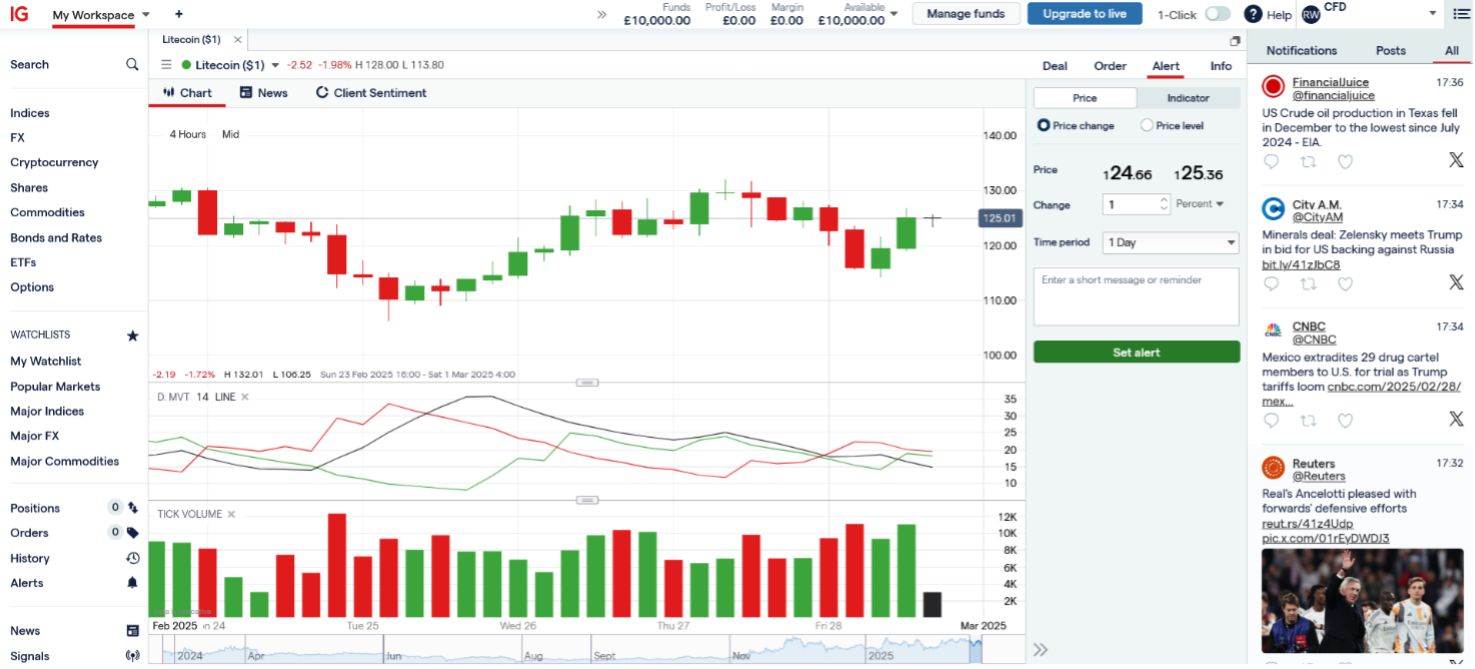Open the CFD account dropdown arrow

1432,14
